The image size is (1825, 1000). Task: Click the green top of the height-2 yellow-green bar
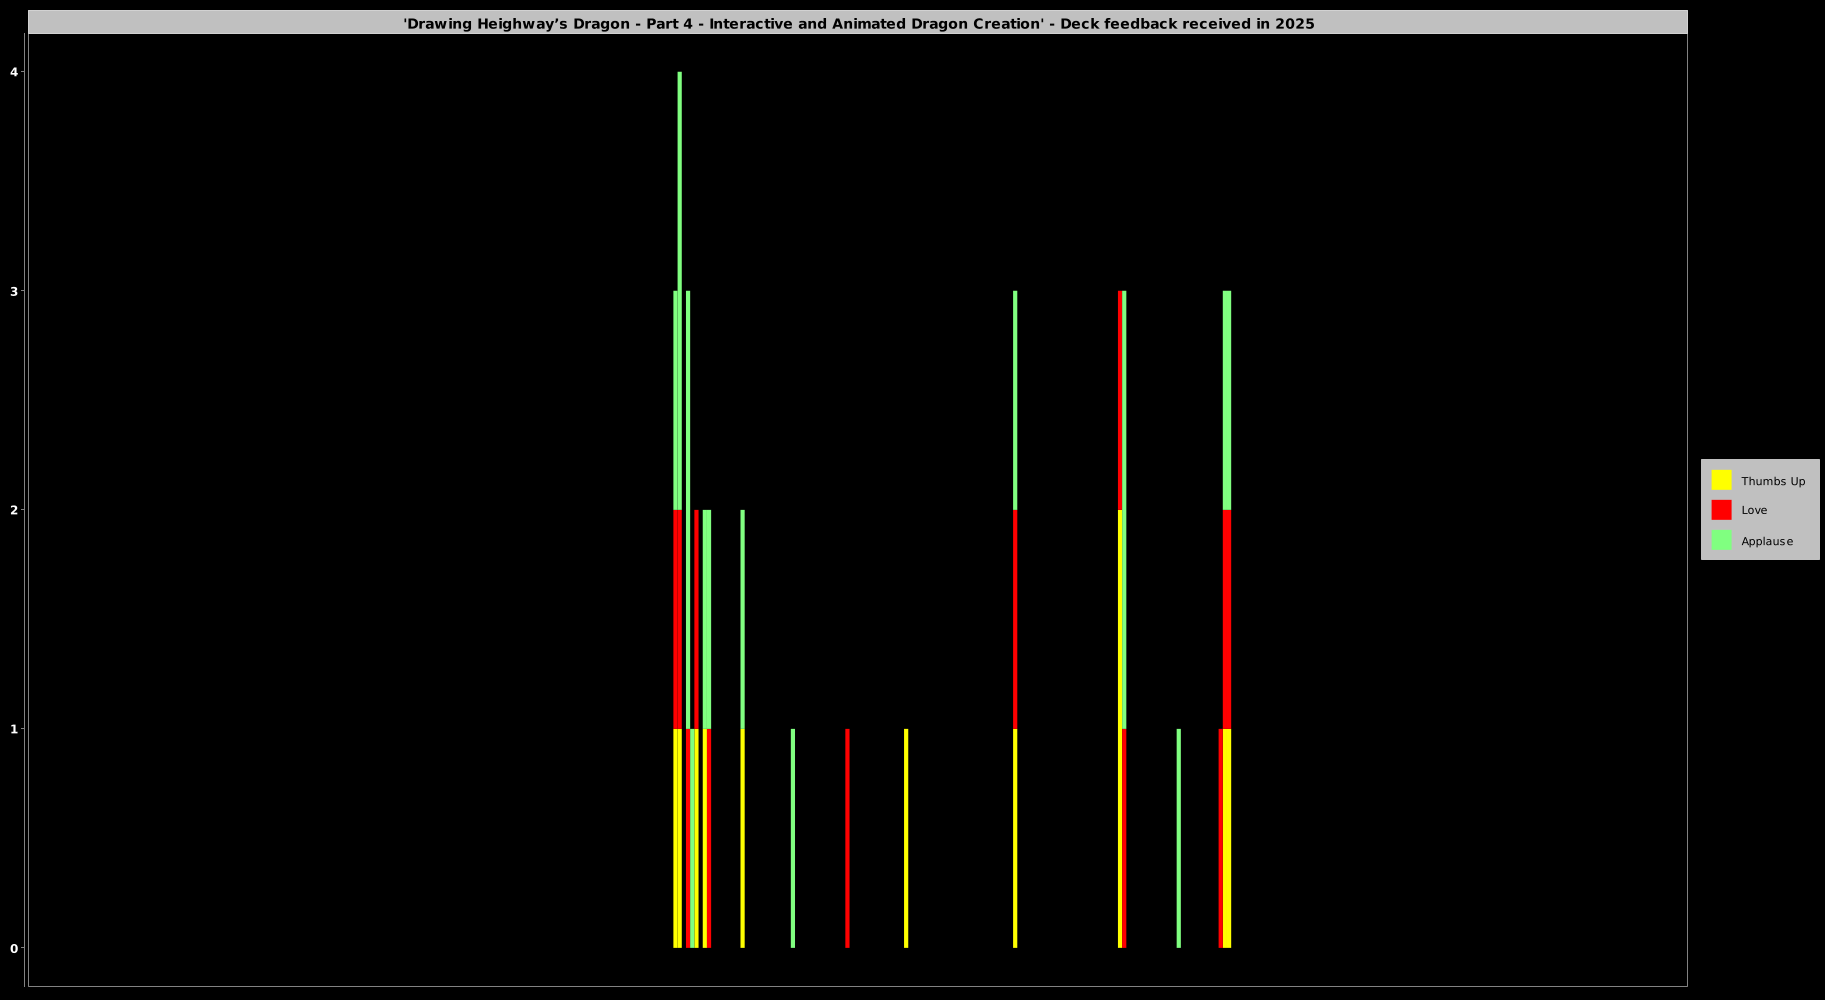tap(742, 620)
